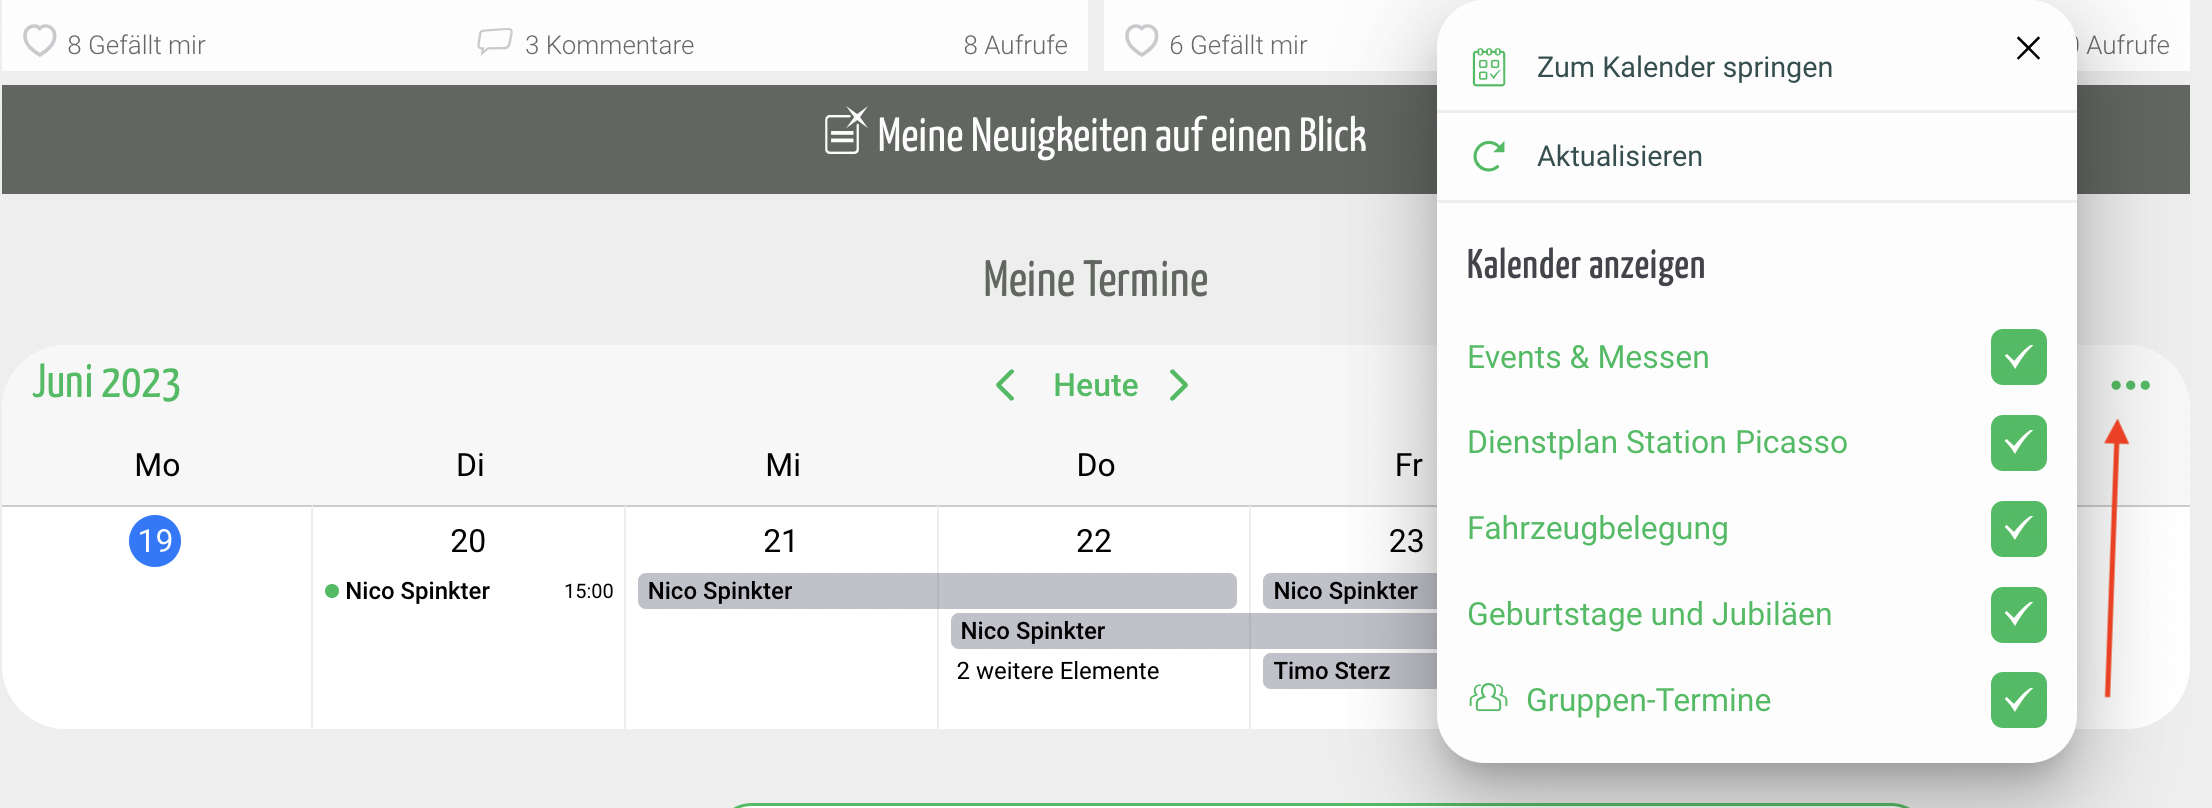Click the 8 Gefällt mir label
The height and width of the screenshot is (808, 2212).
[x=136, y=45]
